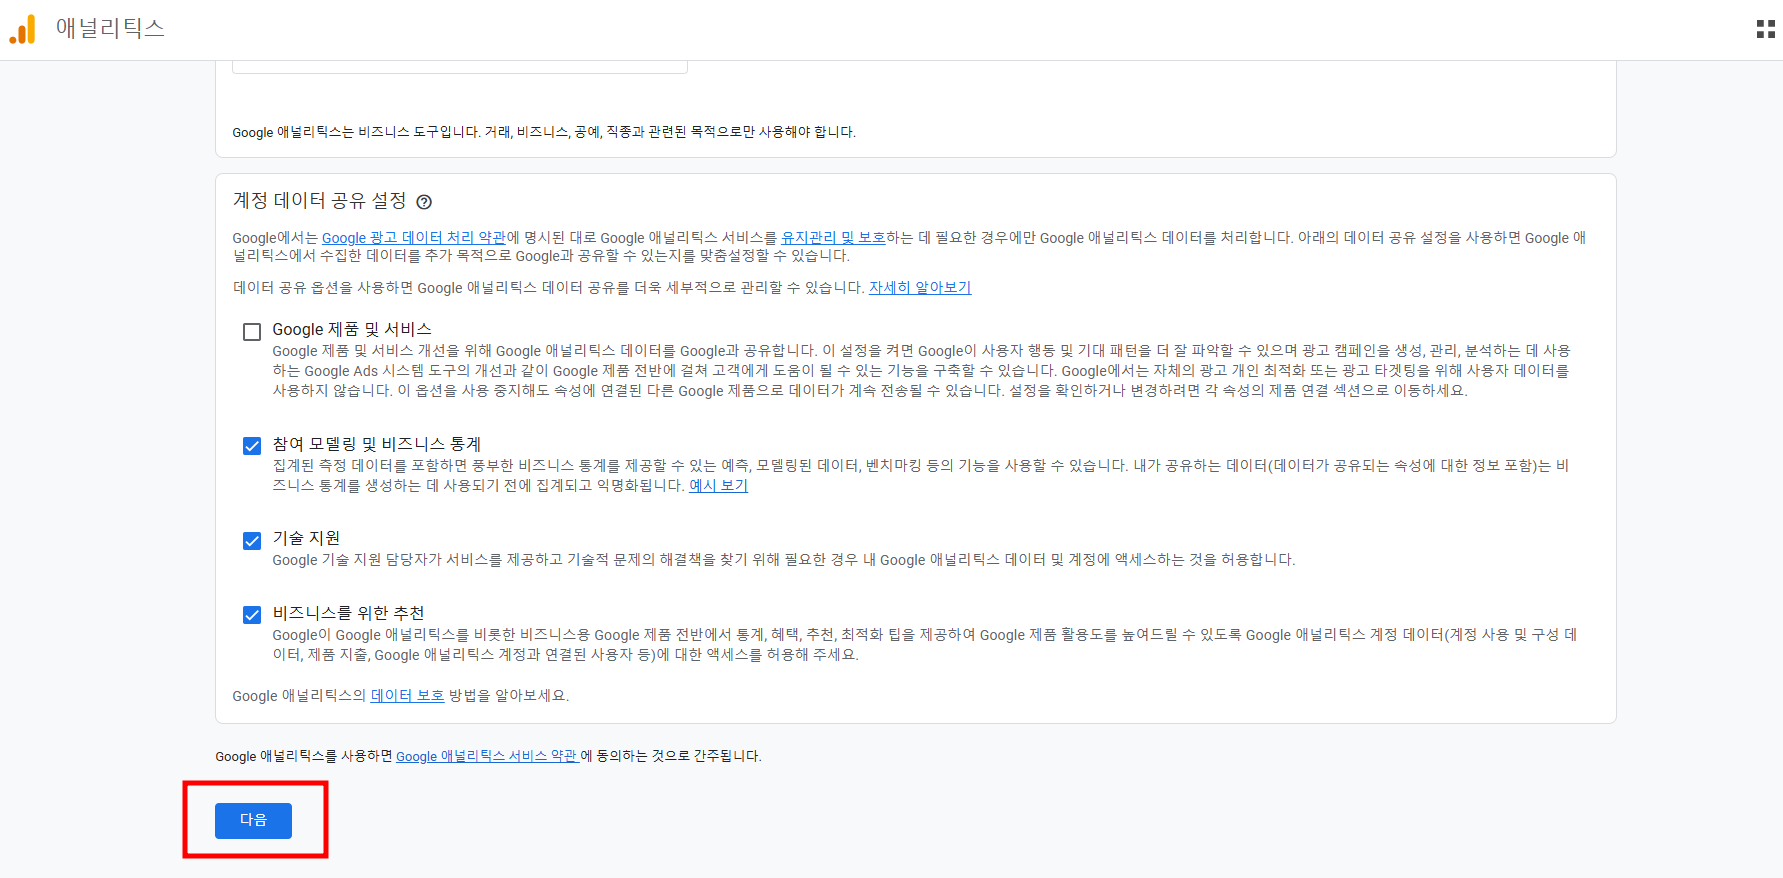Open Google 광고 데이터 처리 약관 link
The image size is (1783, 878).
(414, 238)
